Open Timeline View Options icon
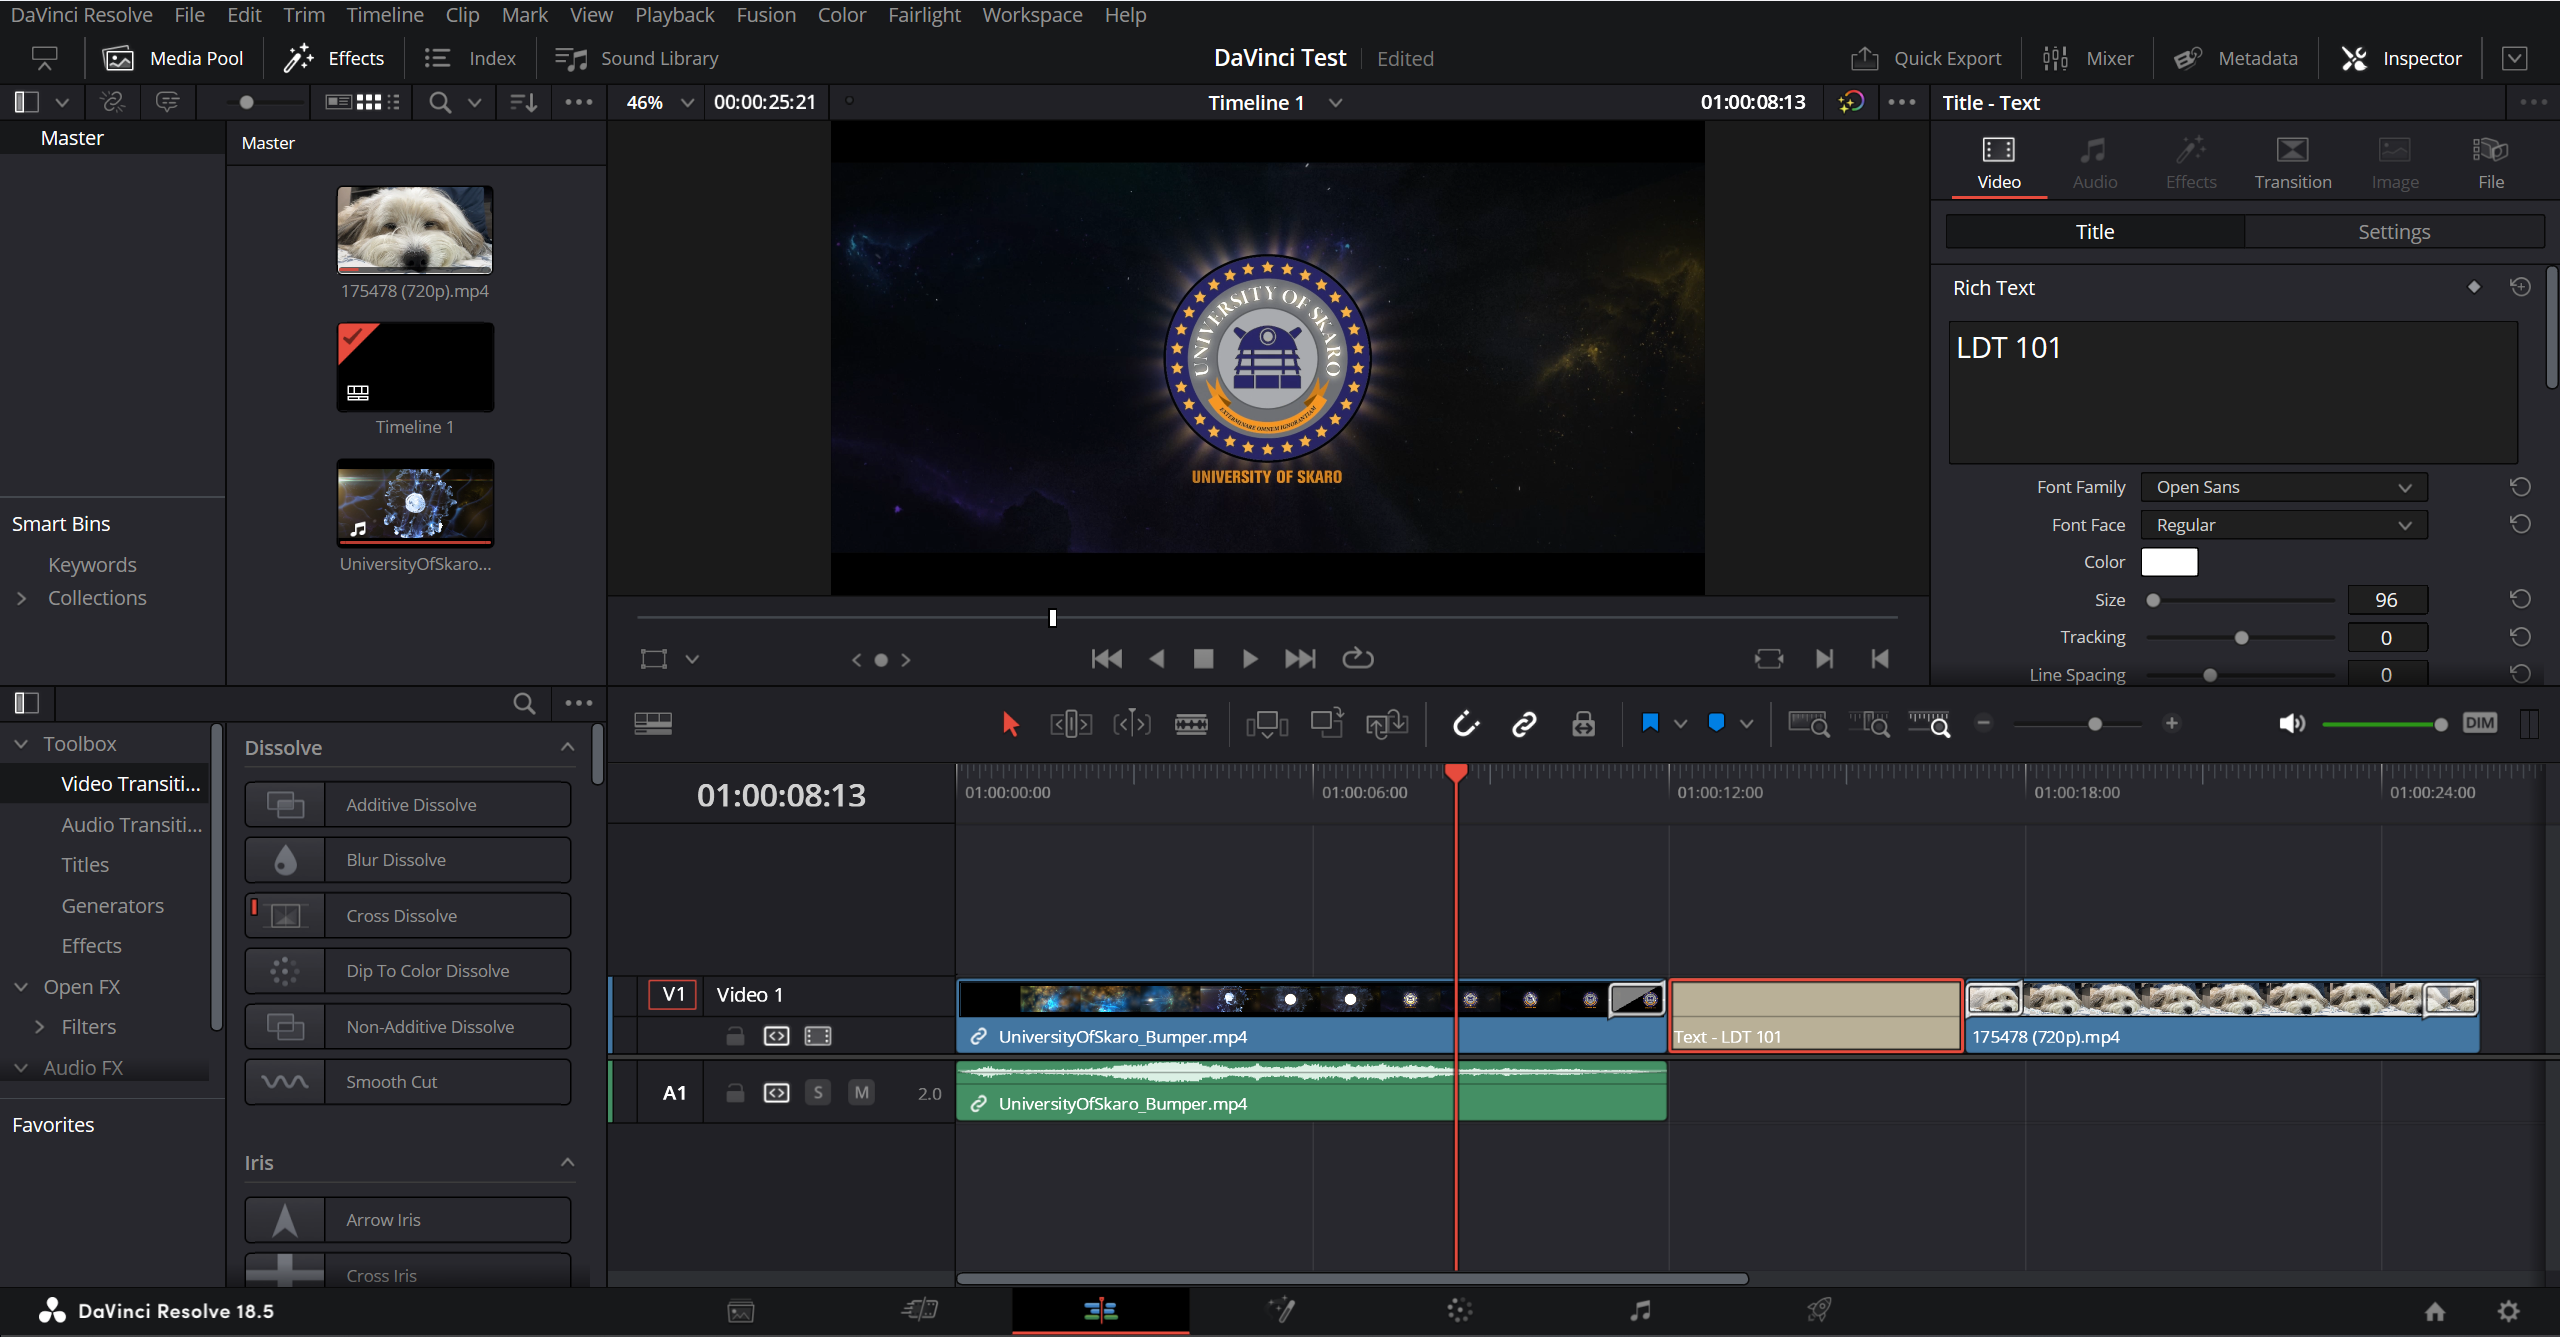Screen dimensions: 2560x1337 (653, 723)
